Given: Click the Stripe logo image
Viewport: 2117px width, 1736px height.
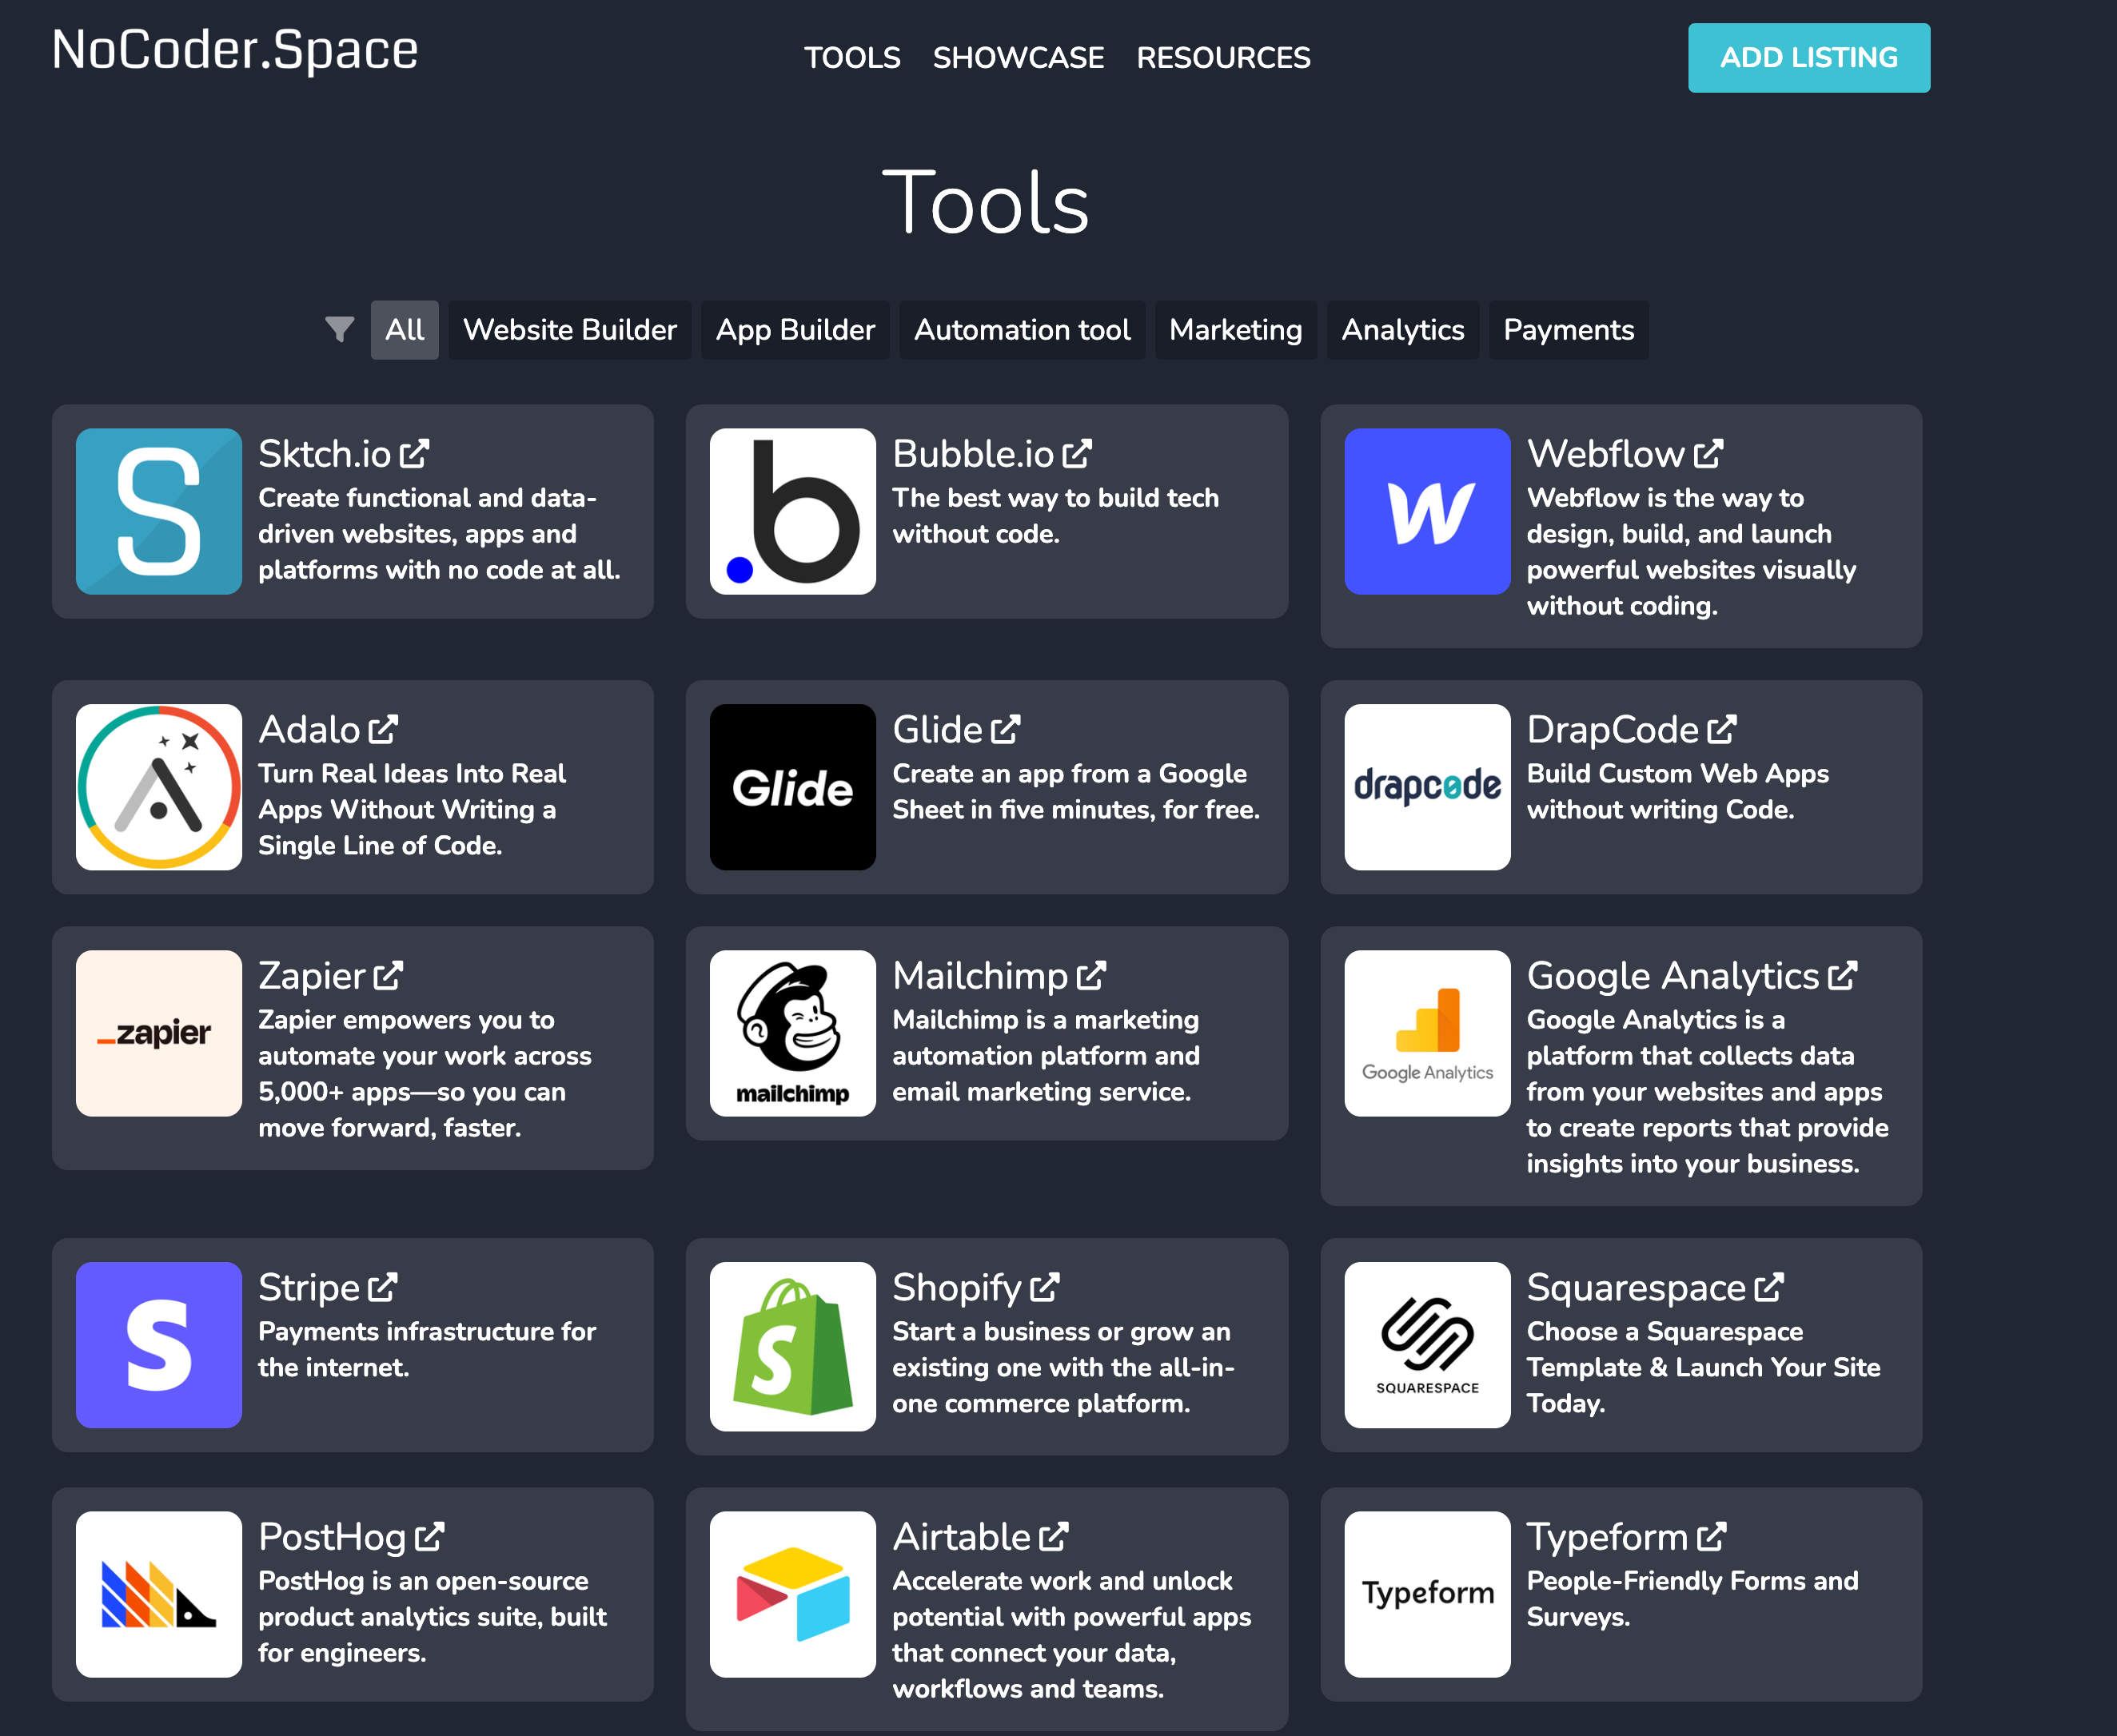Looking at the screenshot, I should click(159, 1345).
